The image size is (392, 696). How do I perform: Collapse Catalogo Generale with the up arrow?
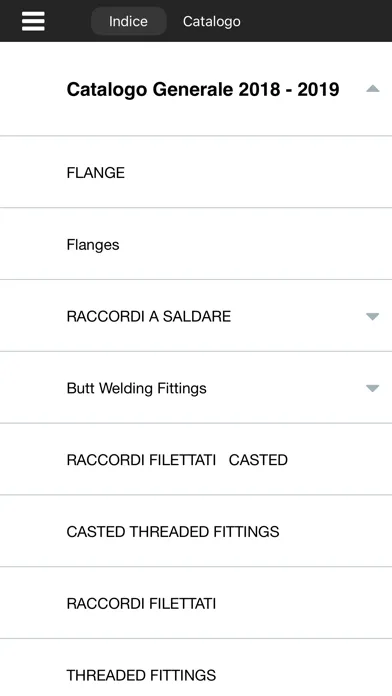372,89
